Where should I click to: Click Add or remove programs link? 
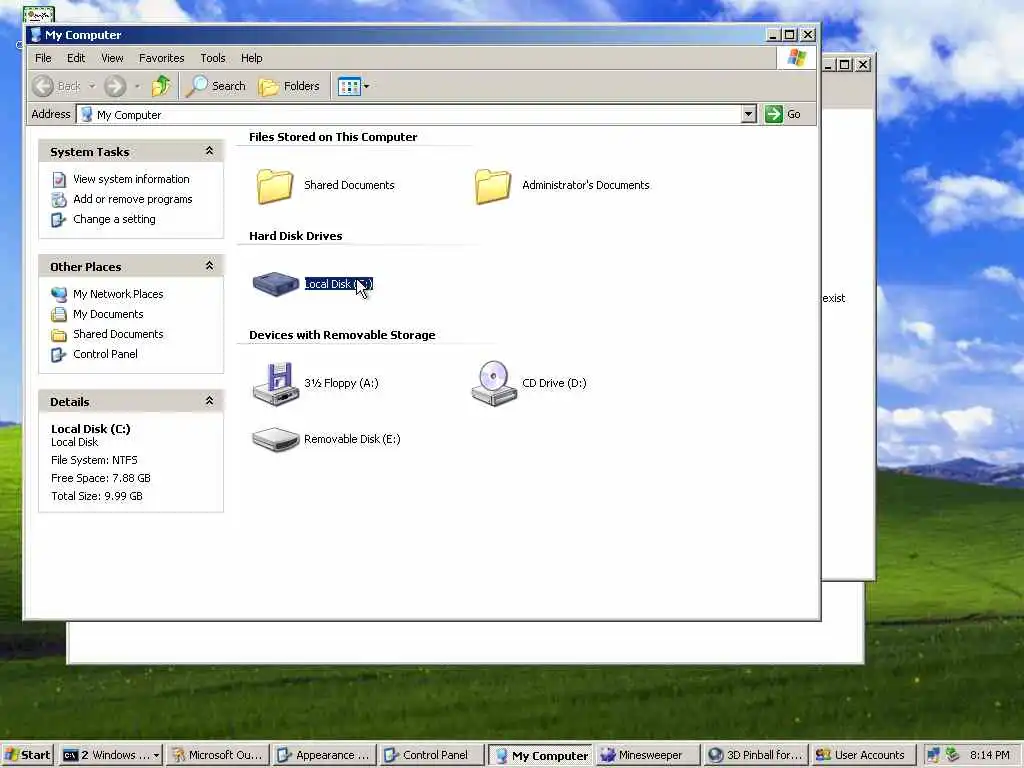pyautogui.click(x=133, y=199)
